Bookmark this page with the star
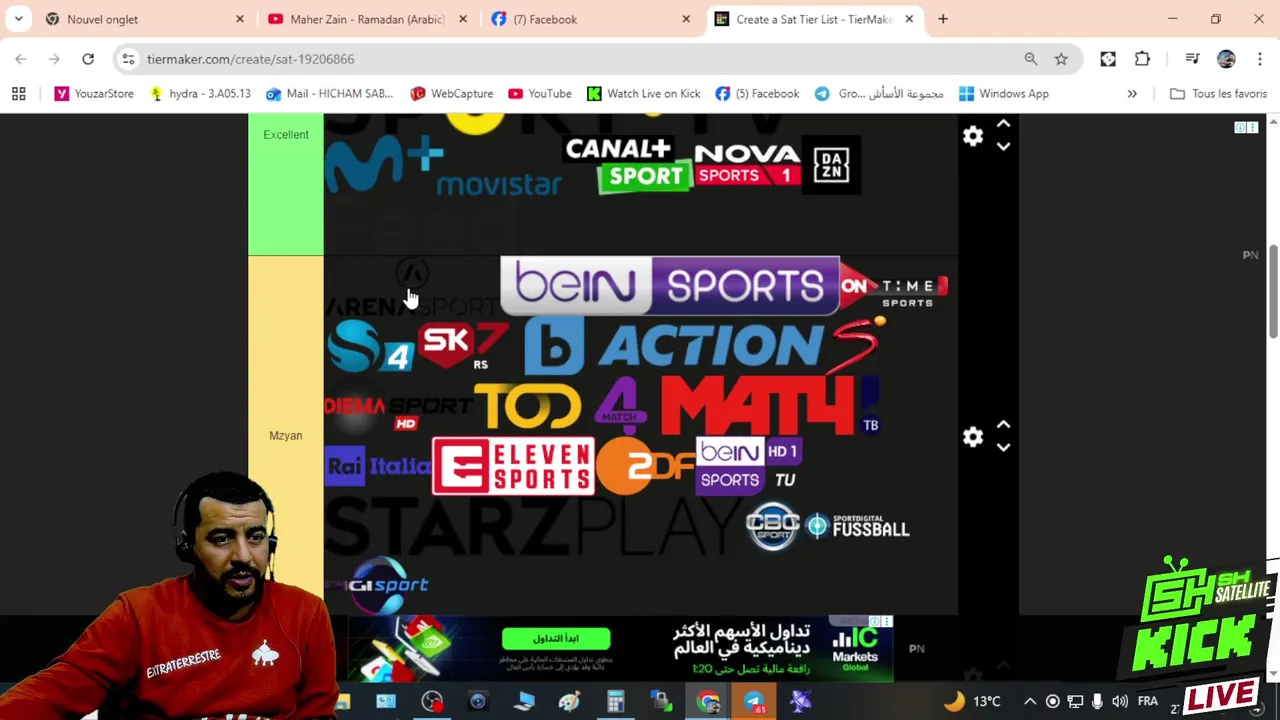This screenshot has width=1280, height=720. point(1061,59)
